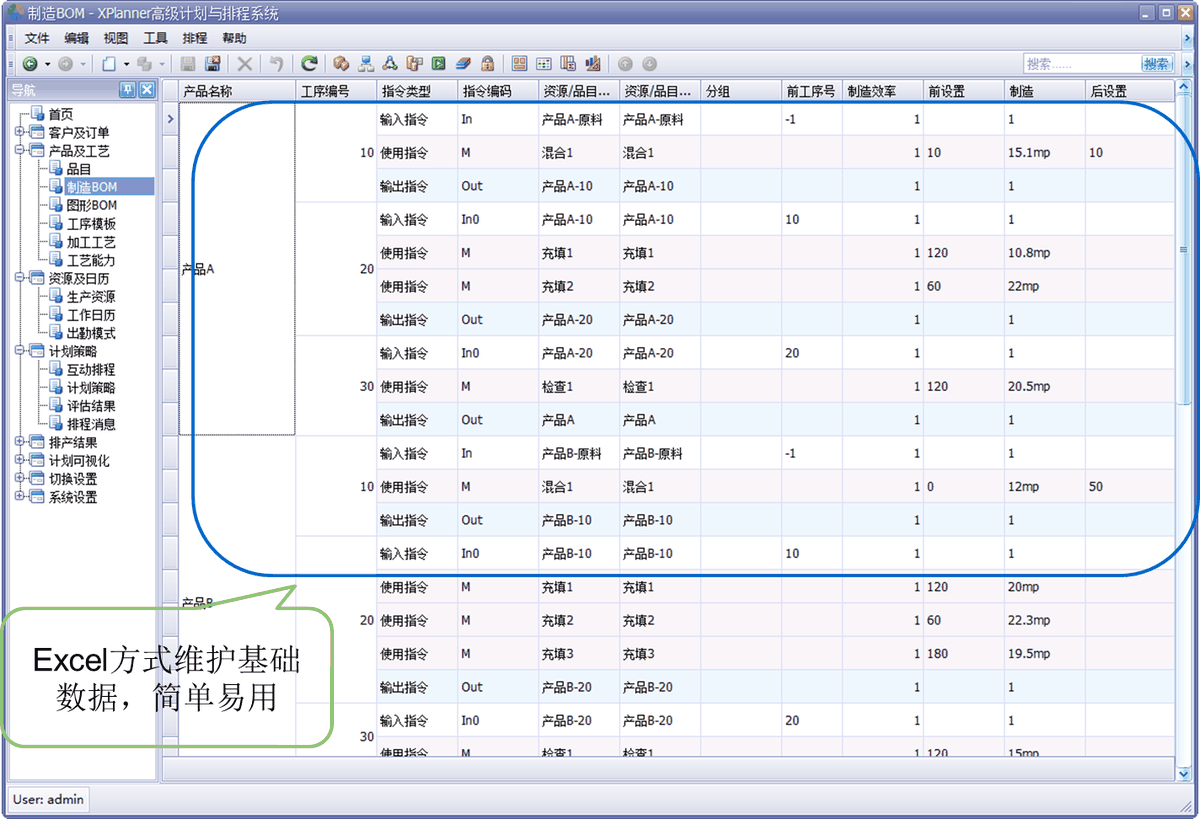Expand the 客户及订单 tree node
This screenshot has width=1200, height=819.
coord(20,132)
